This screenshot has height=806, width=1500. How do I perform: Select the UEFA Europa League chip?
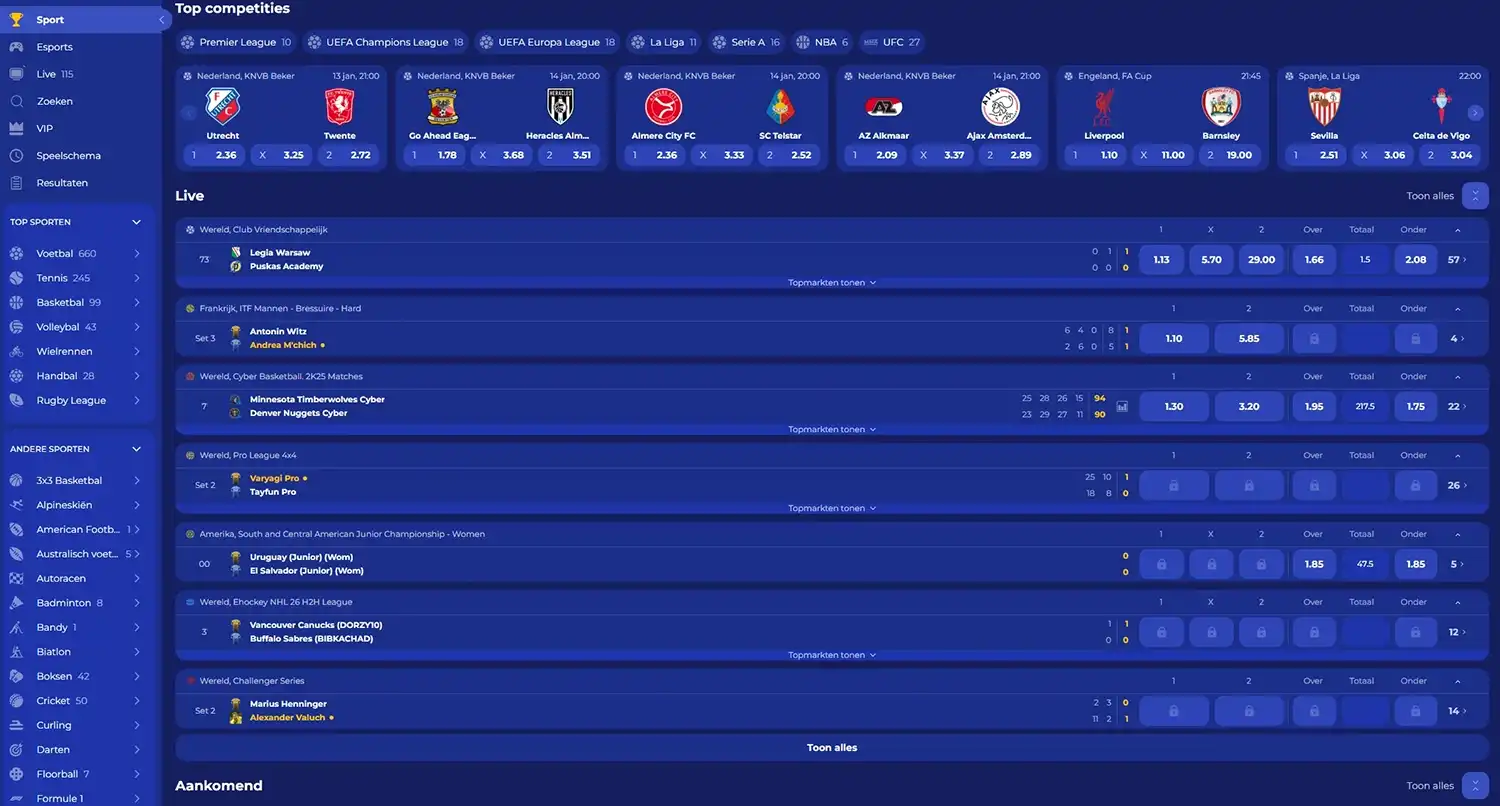coord(547,42)
